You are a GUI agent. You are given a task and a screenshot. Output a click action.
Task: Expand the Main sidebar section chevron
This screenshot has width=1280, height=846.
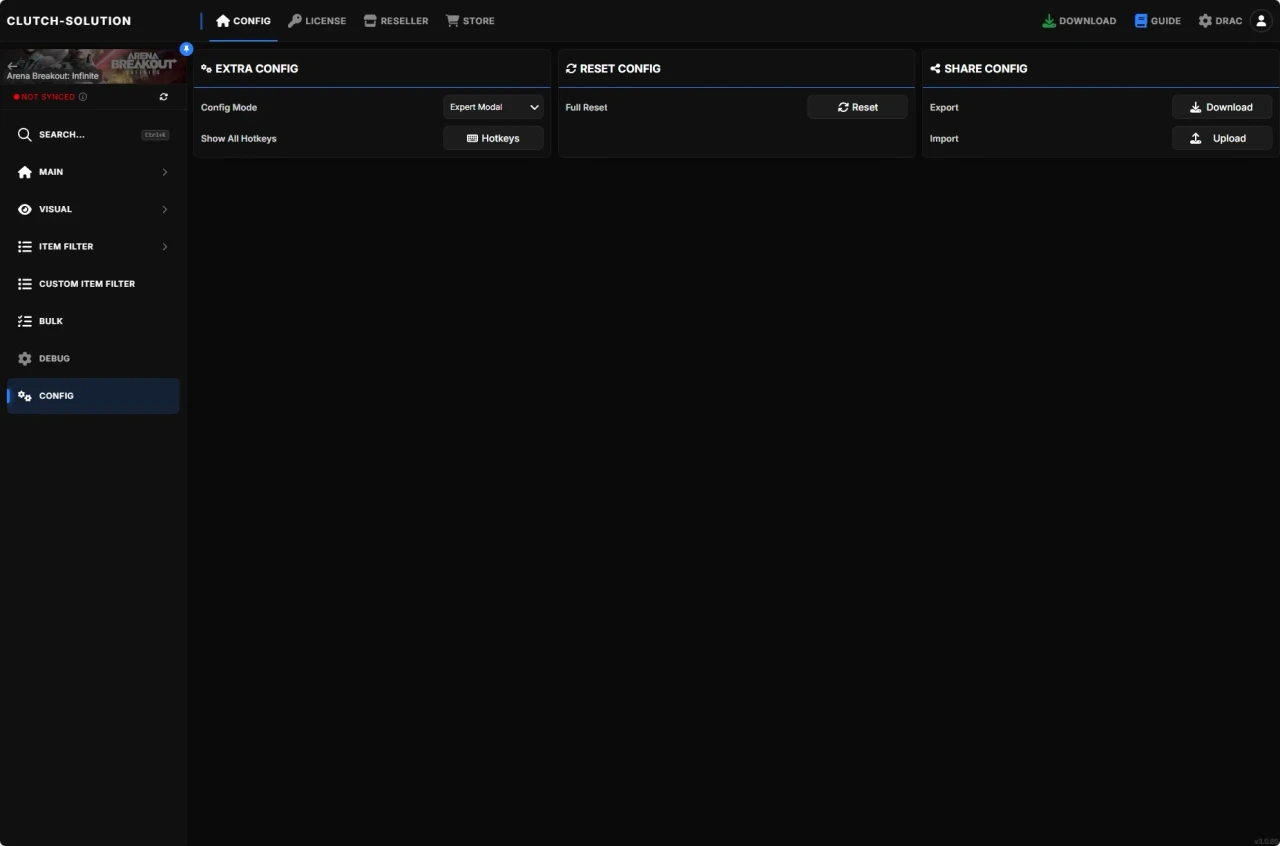coord(164,172)
